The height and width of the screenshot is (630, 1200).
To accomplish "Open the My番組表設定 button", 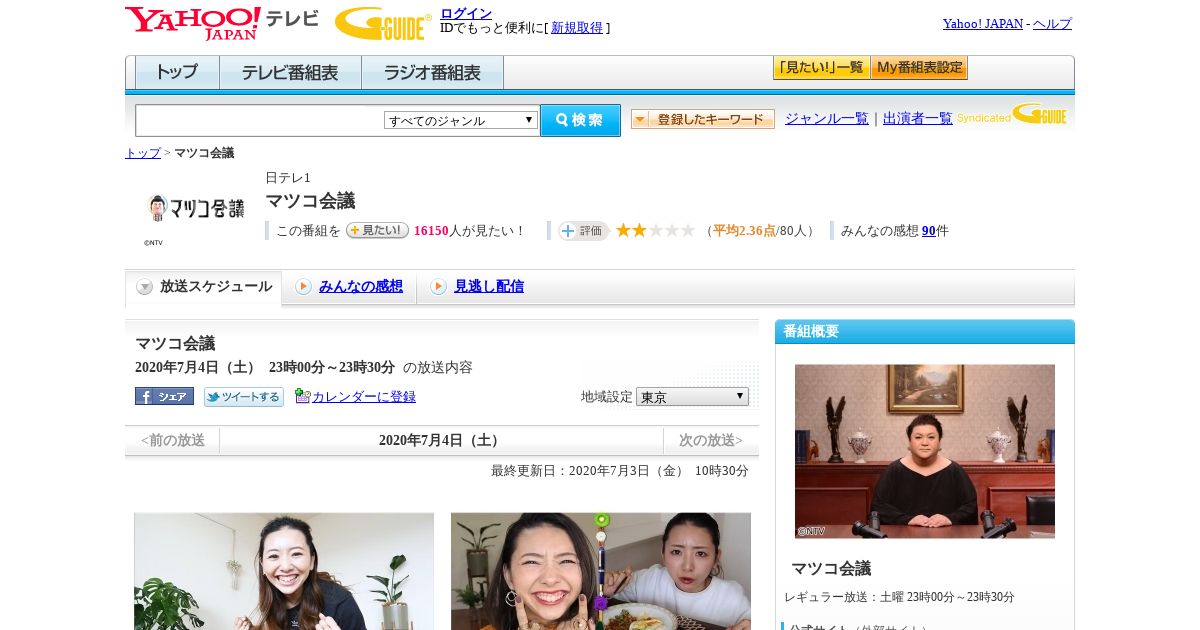I will 919,68.
